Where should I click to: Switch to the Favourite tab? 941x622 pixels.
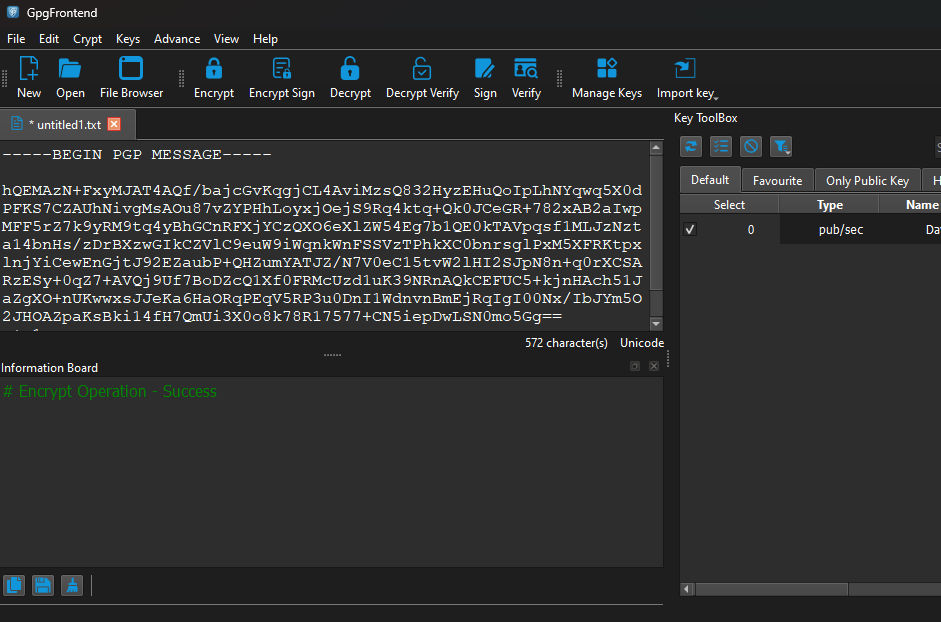coord(777,181)
